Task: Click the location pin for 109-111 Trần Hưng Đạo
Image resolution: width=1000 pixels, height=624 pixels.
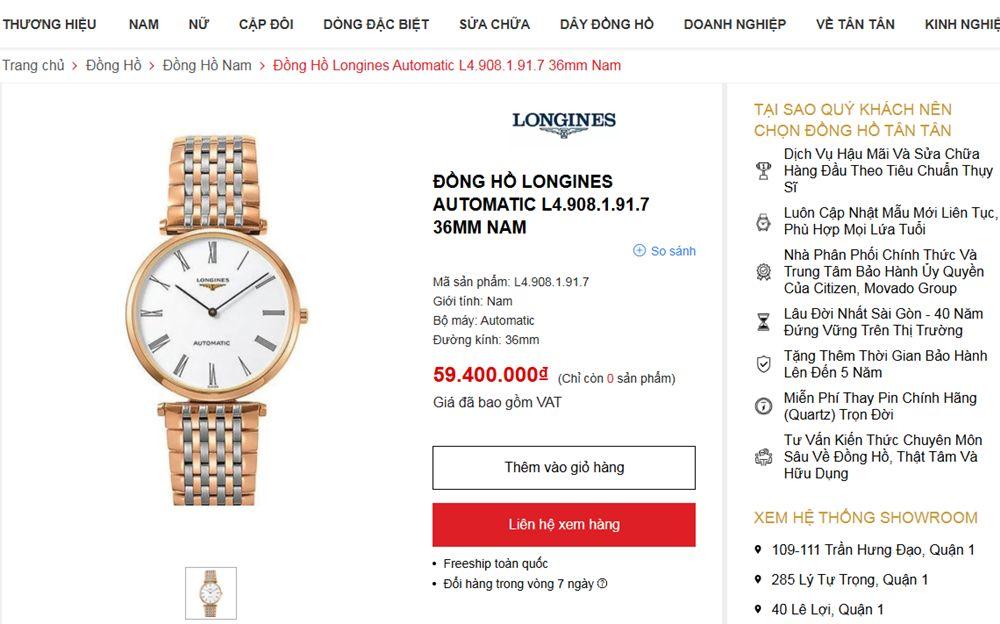Action: coord(758,550)
